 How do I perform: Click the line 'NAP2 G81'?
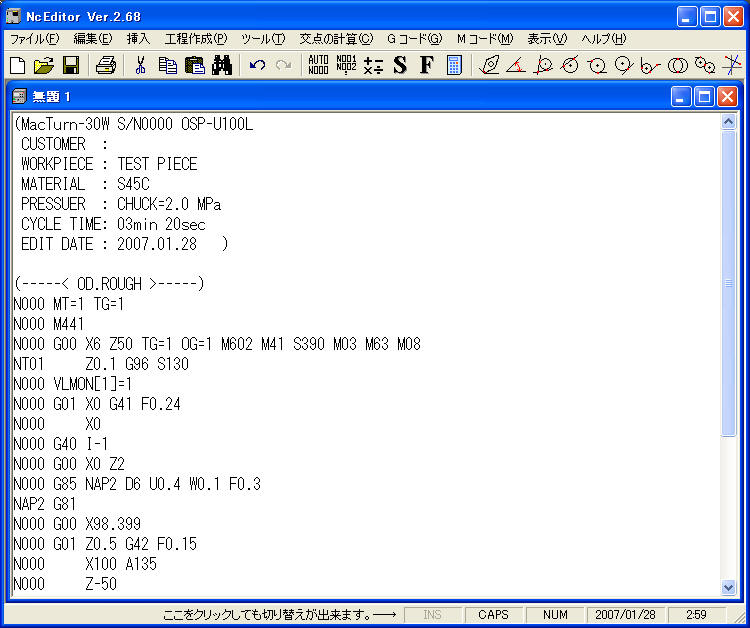click(44, 504)
